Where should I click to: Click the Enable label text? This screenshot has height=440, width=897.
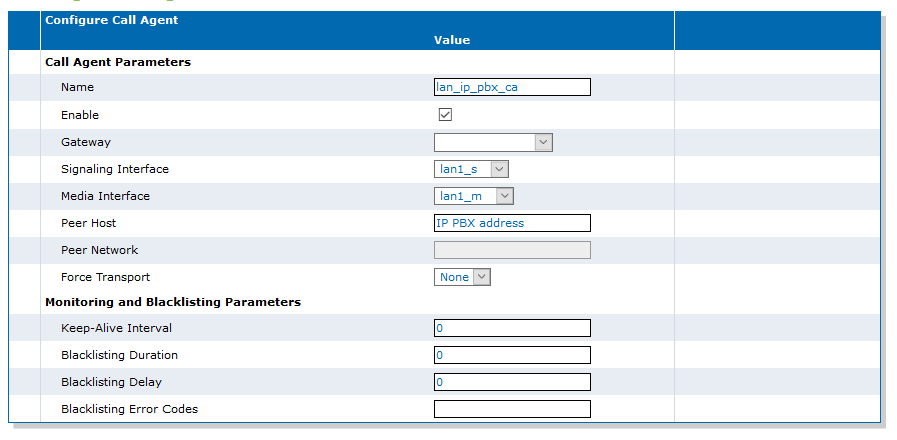(x=80, y=115)
